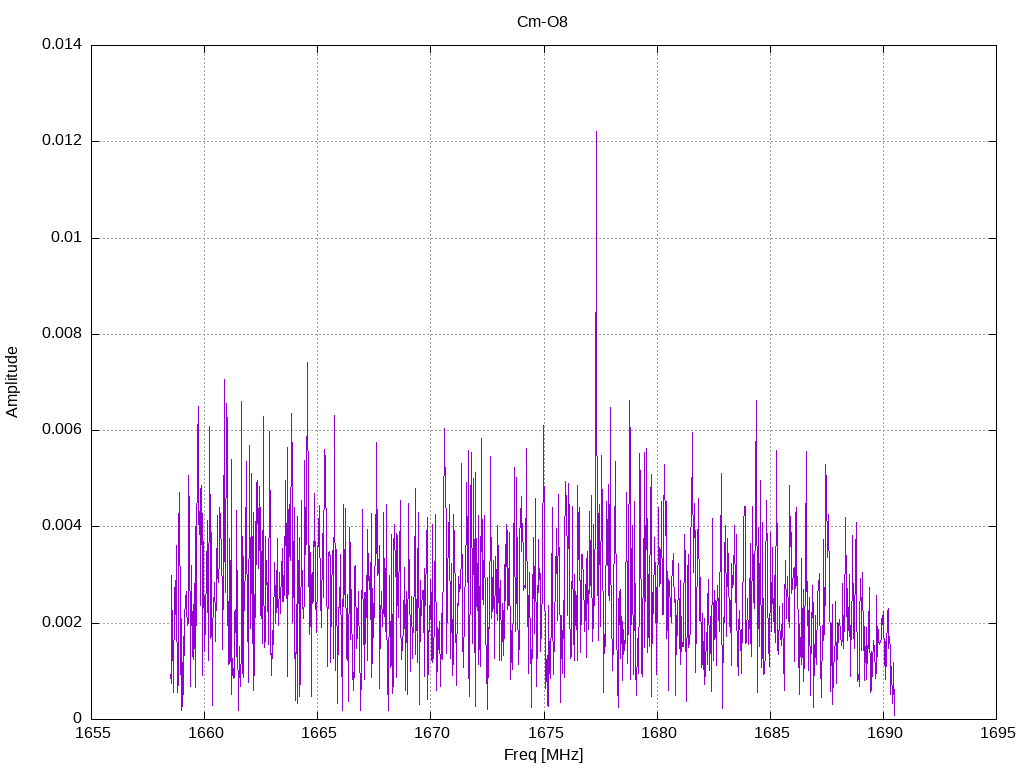Click the y-axis tick label "0.01"

point(67,237)
